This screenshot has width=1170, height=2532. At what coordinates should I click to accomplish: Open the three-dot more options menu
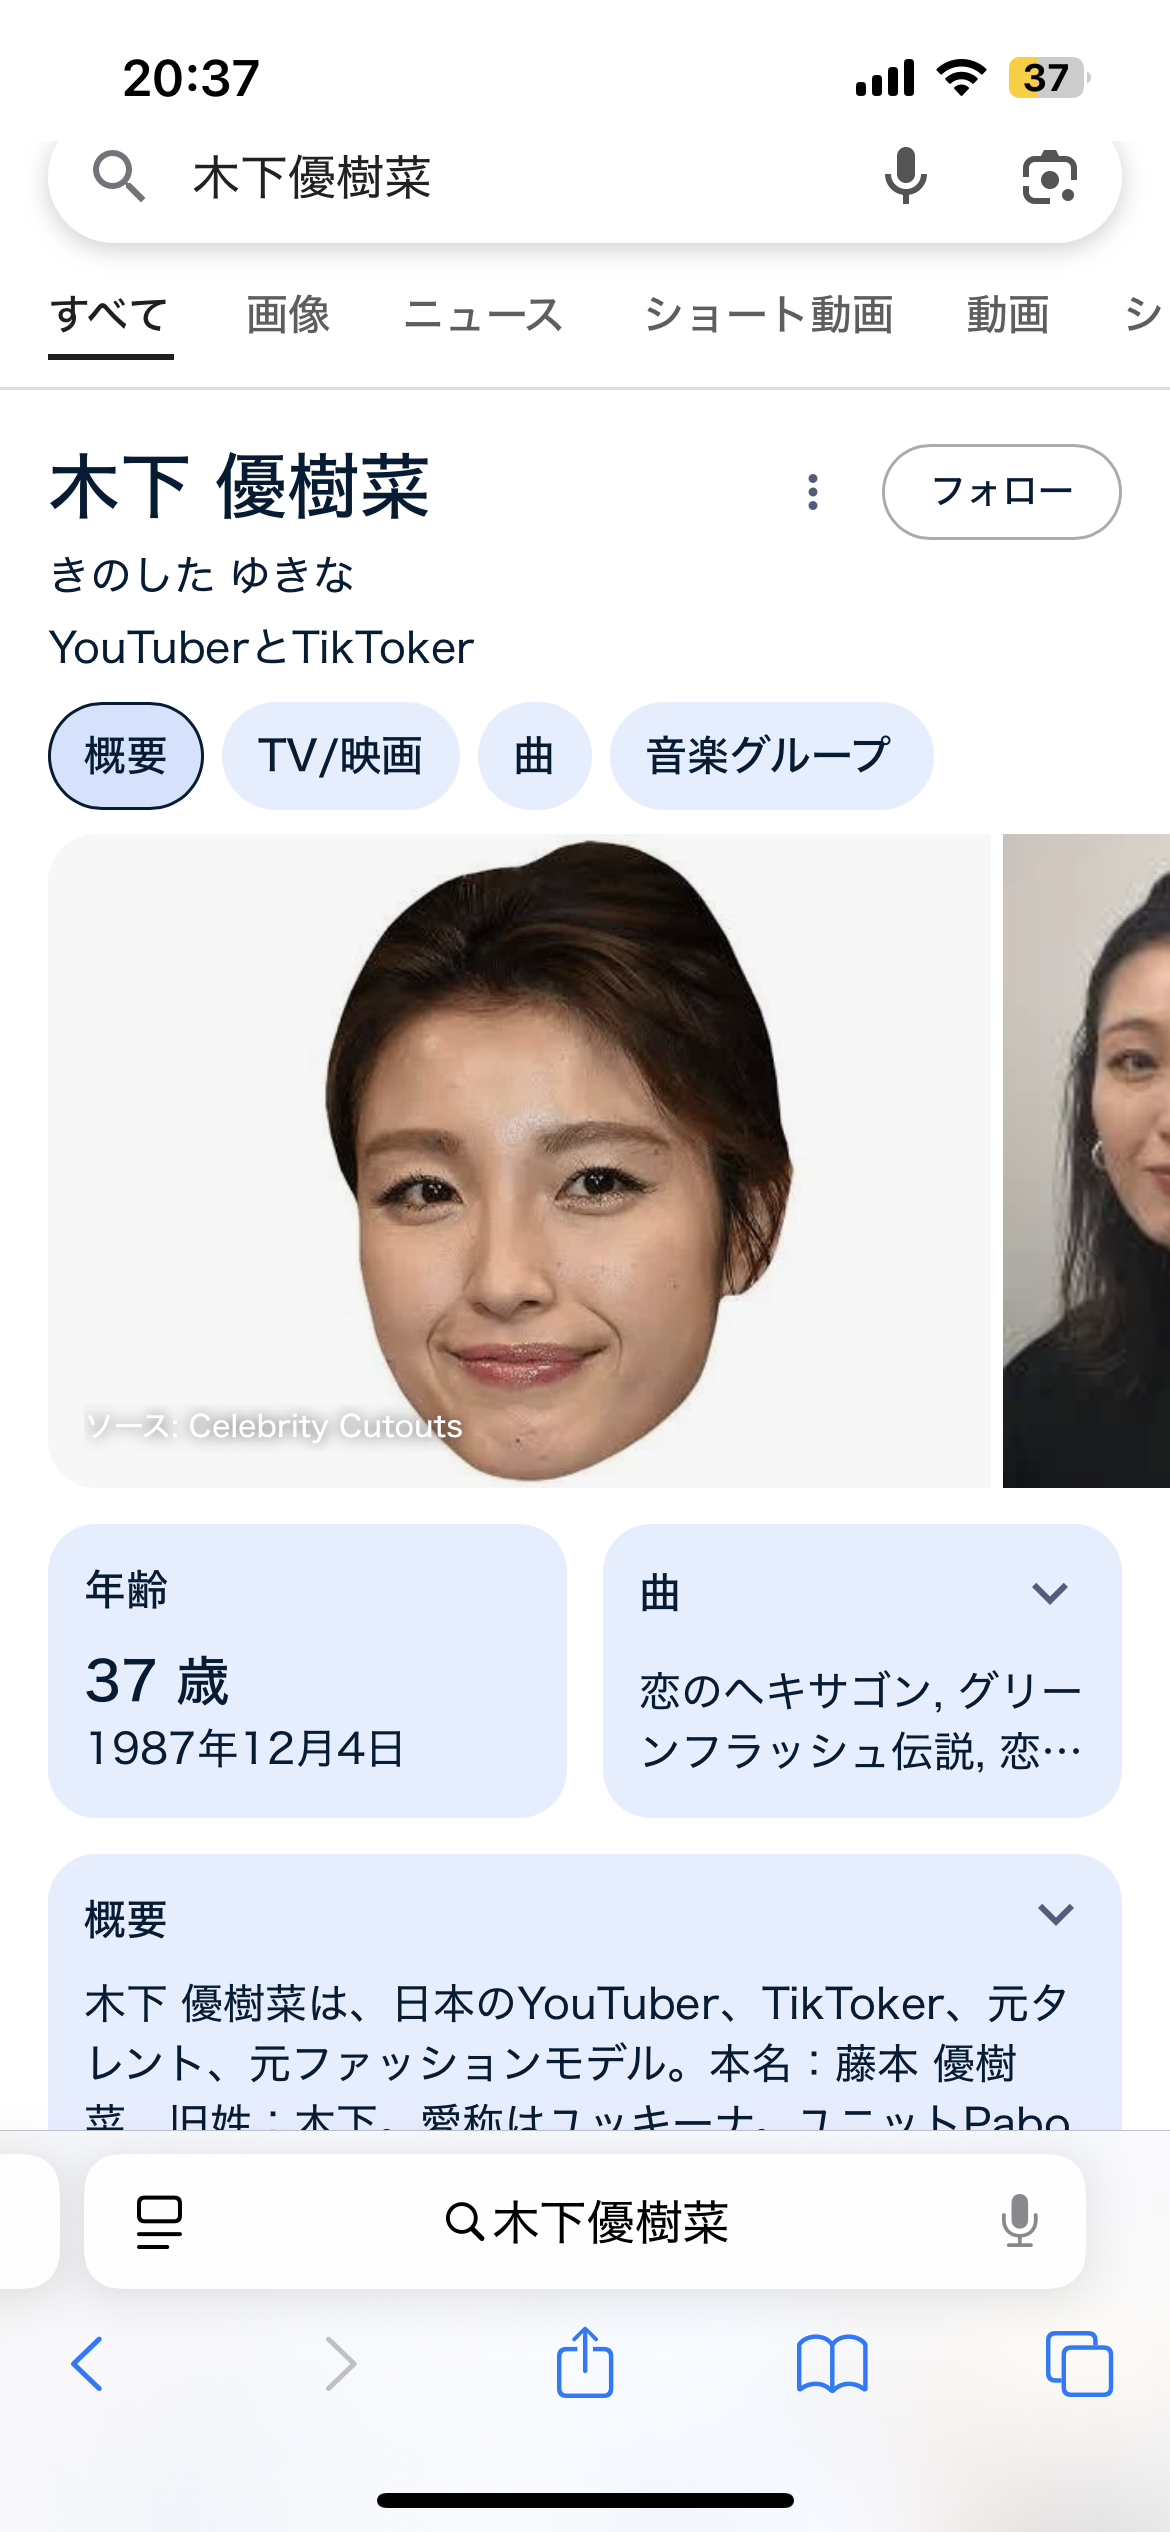pos(813,492)
